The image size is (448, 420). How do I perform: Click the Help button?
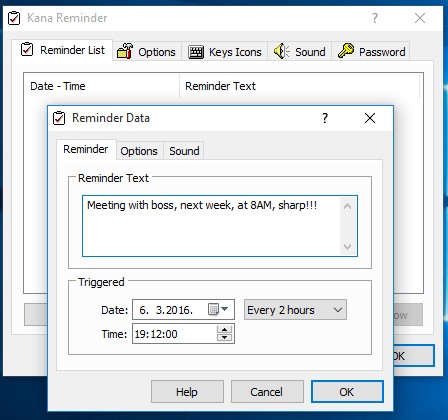(x=187, y=392)
